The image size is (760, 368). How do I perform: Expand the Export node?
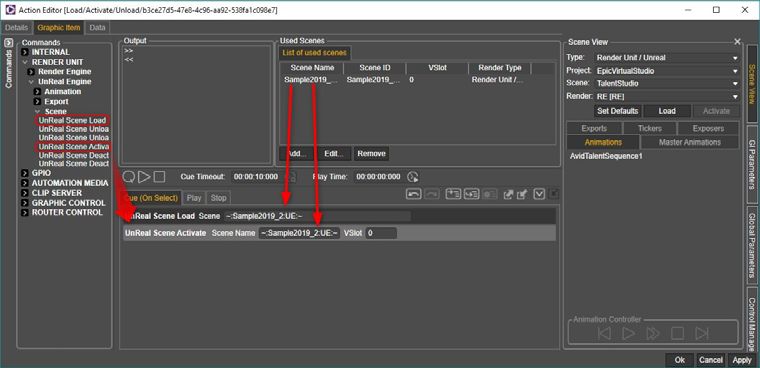pos(37,102)
